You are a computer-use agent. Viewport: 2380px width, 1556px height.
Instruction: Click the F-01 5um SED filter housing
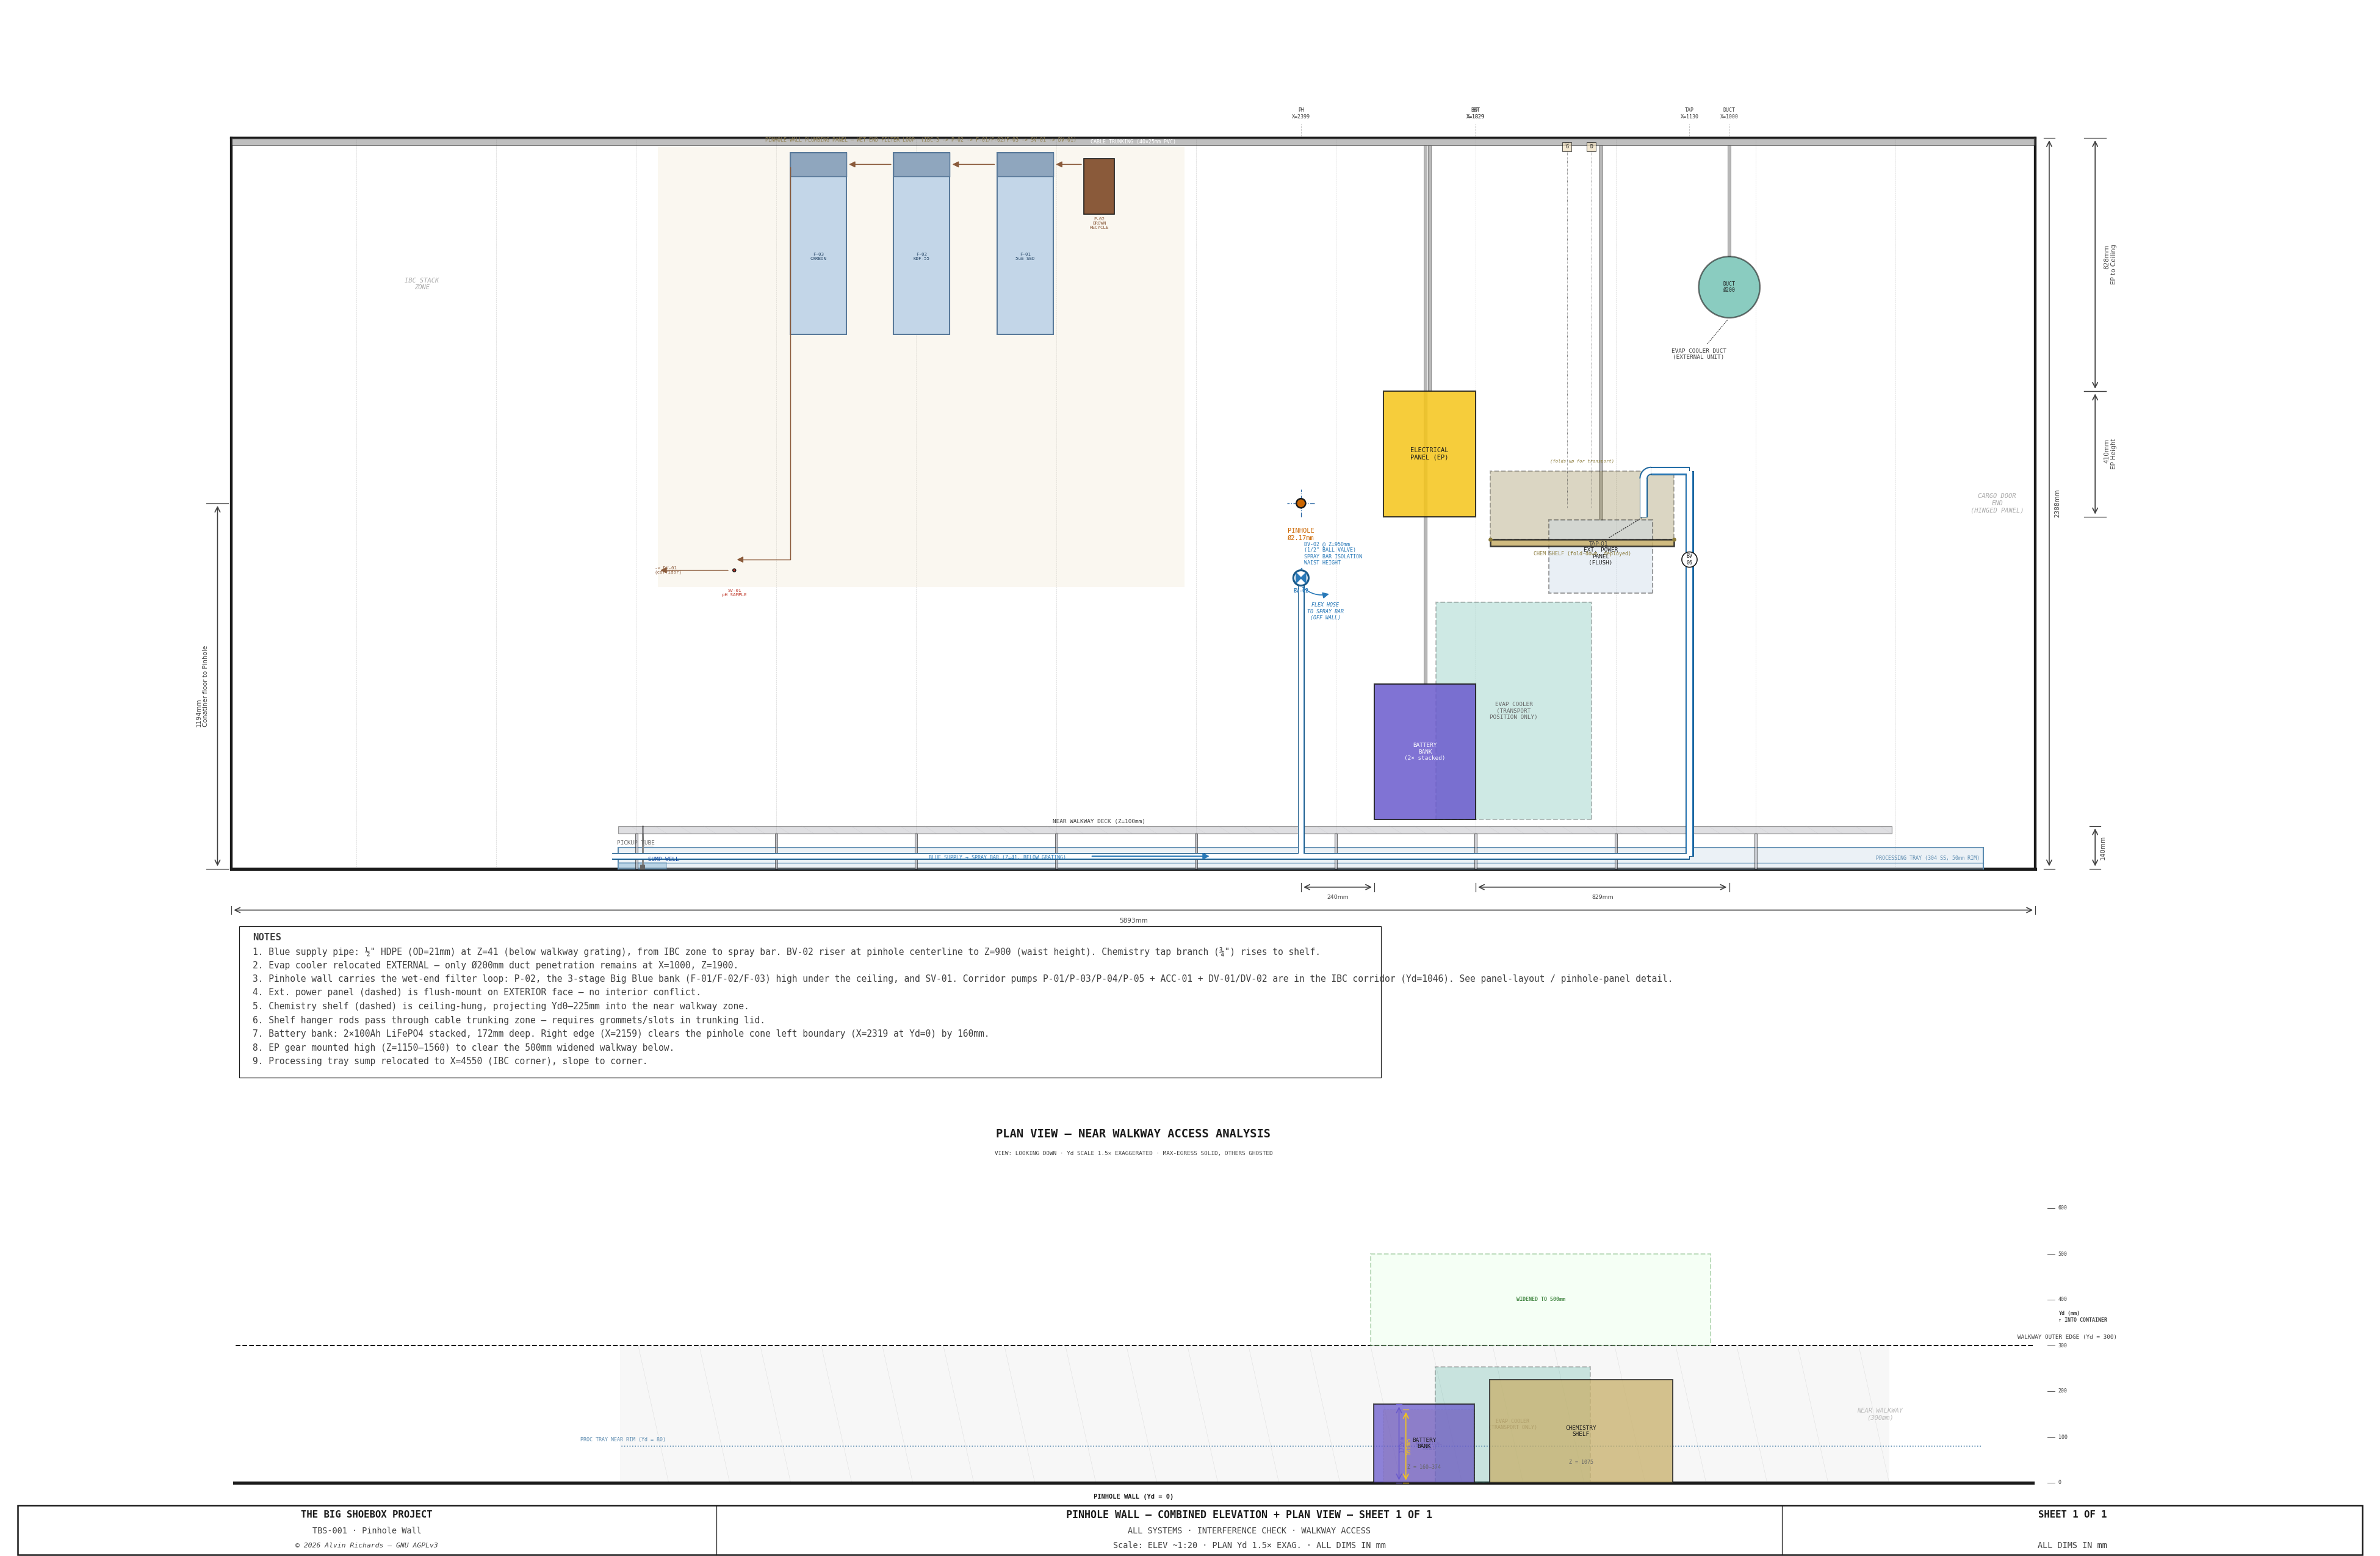coord(1024,243)
